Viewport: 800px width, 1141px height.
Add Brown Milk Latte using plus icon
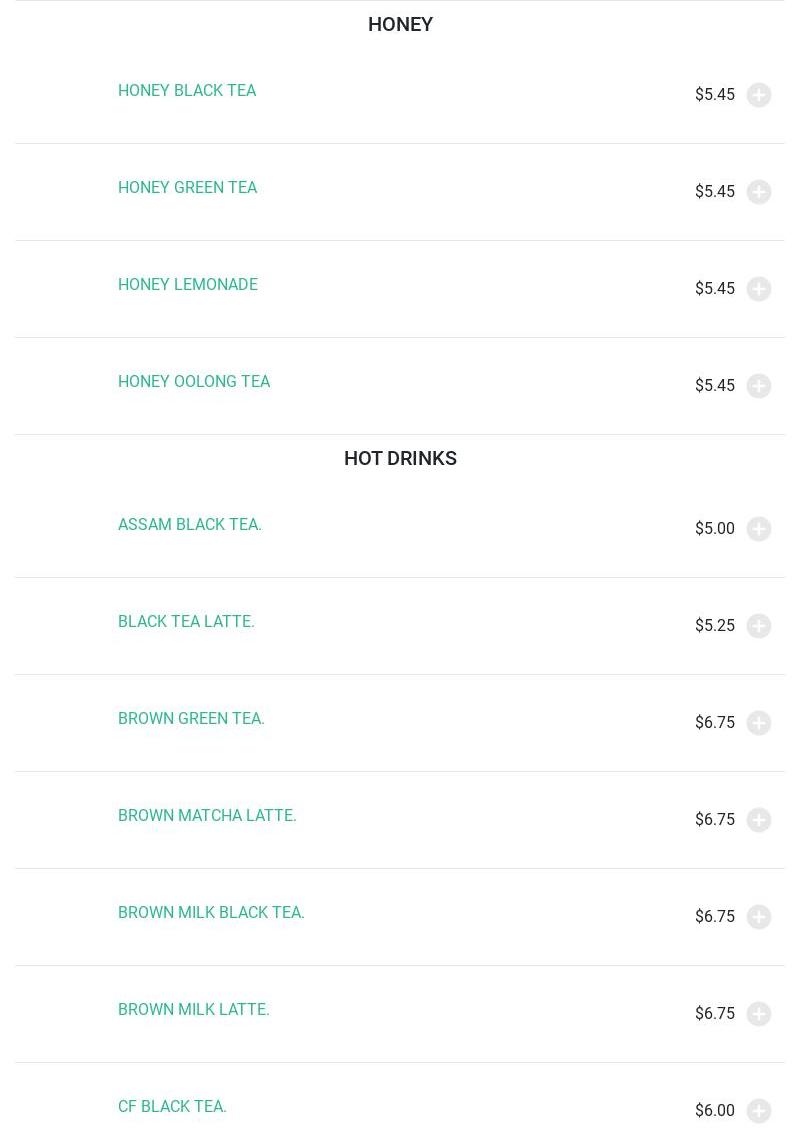point(759,1014)
